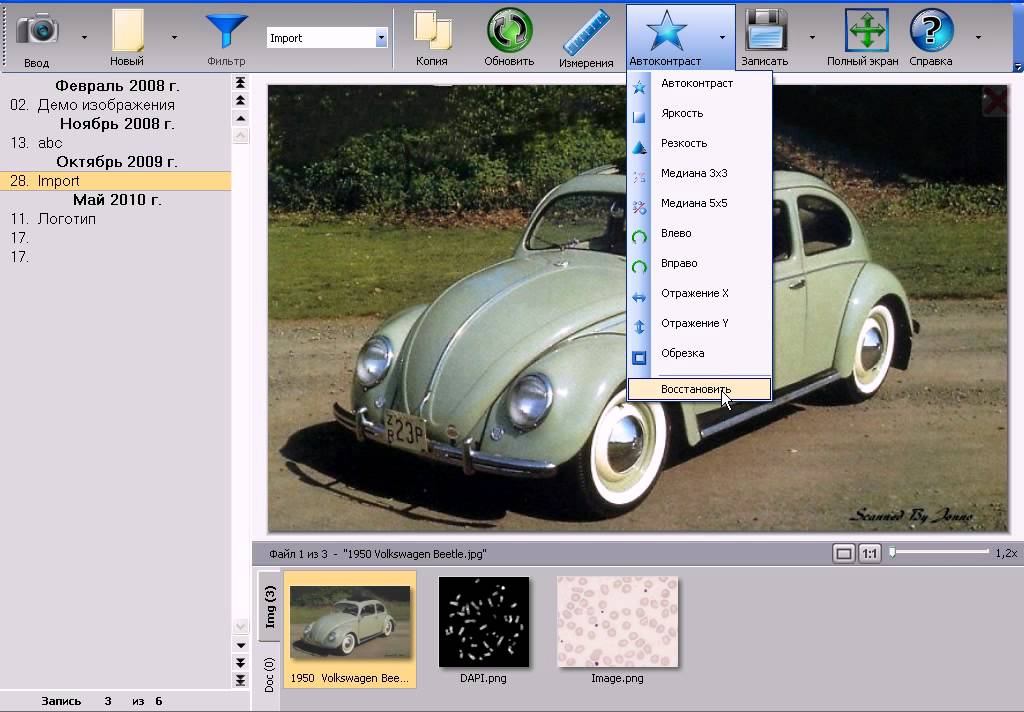Select record 02. Демо изображения

116,105
